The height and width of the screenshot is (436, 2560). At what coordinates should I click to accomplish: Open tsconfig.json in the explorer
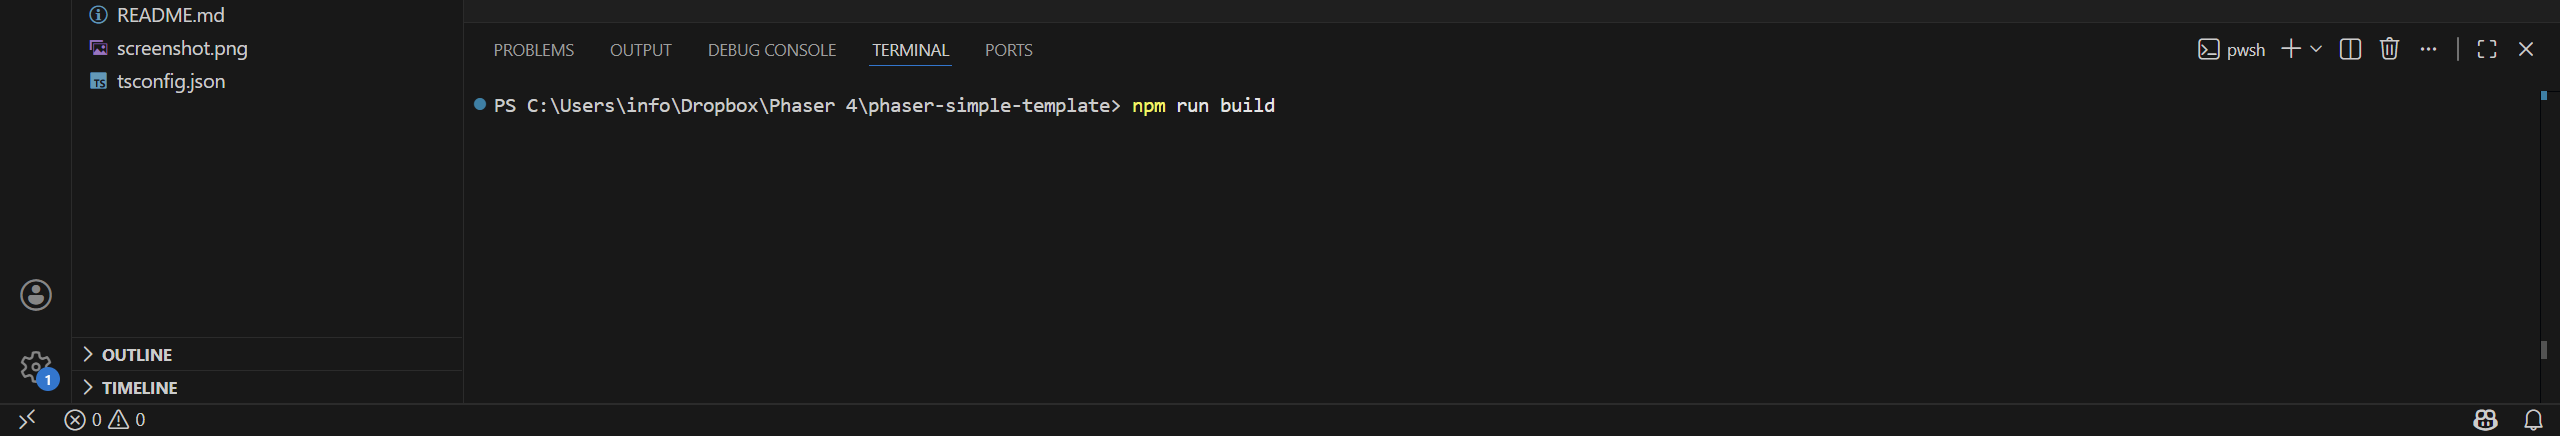170,81
